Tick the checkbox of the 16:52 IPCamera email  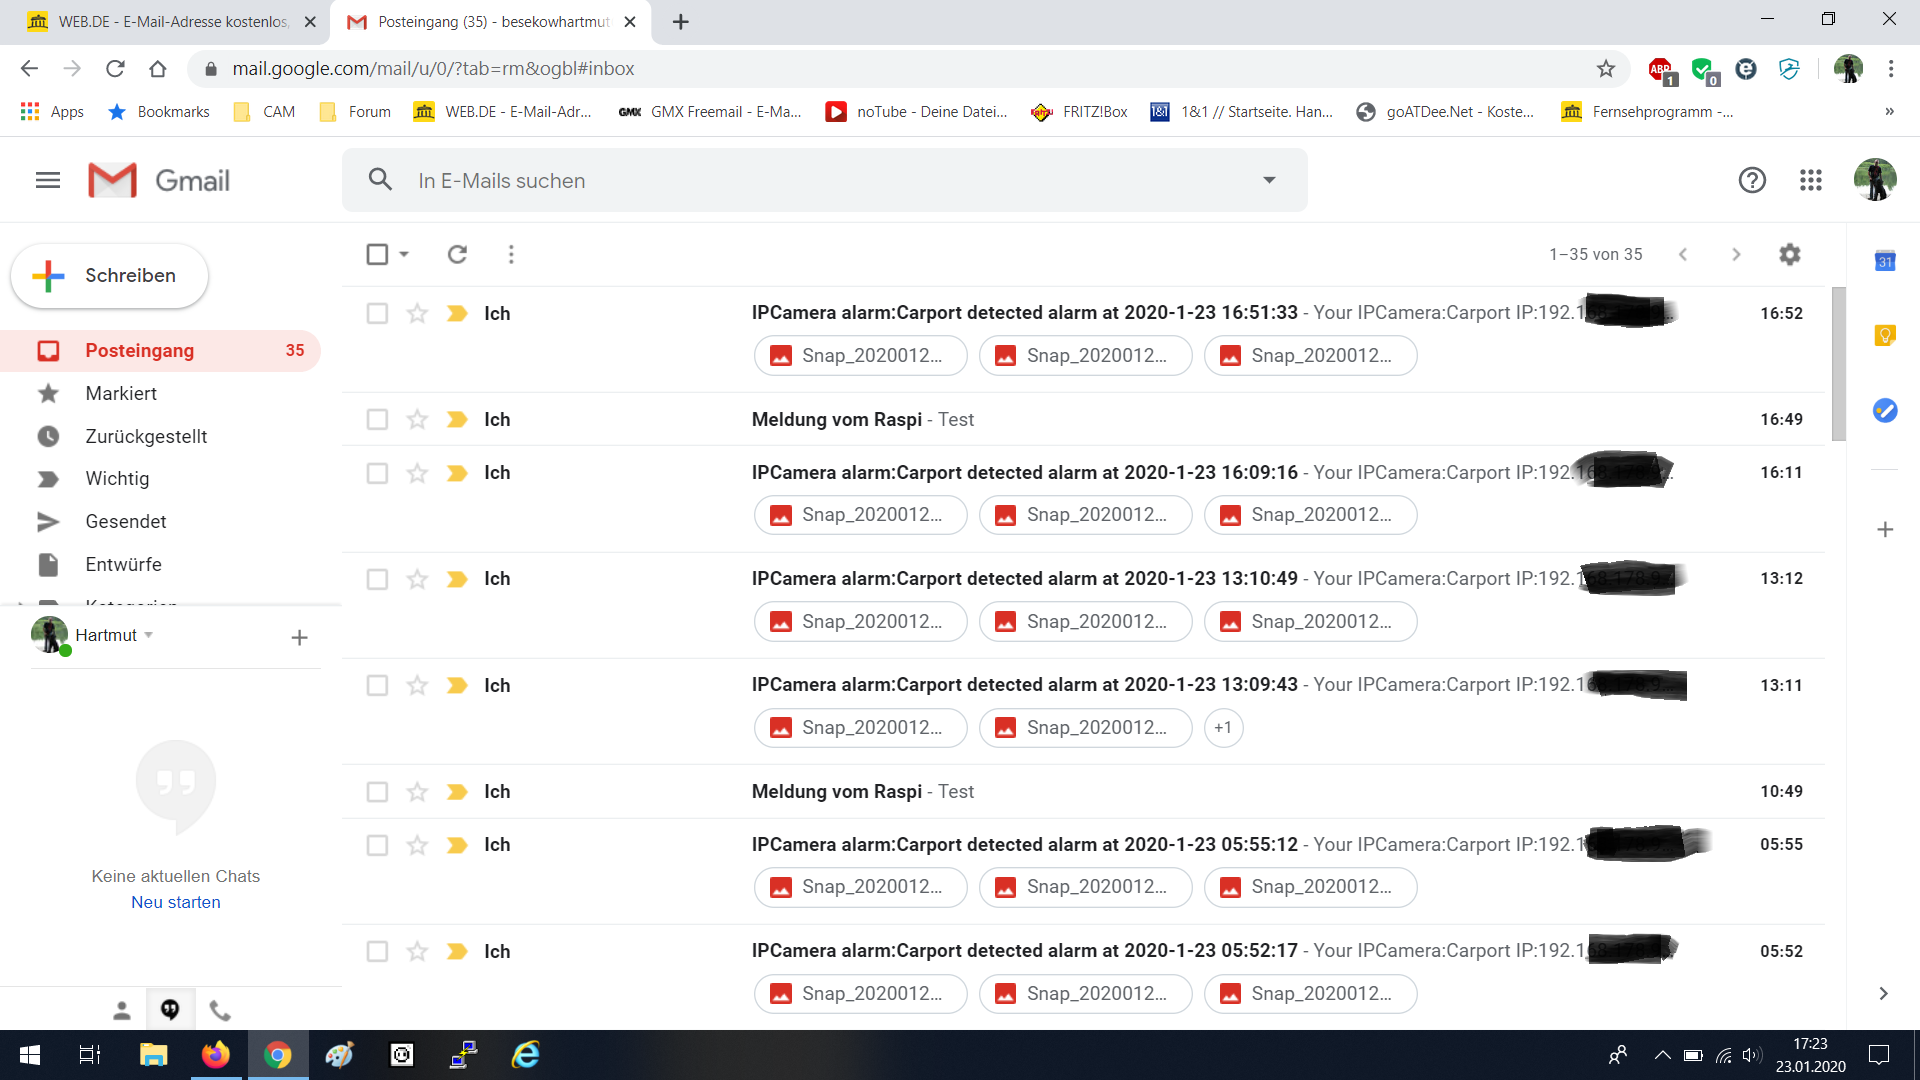click(377, 313)
